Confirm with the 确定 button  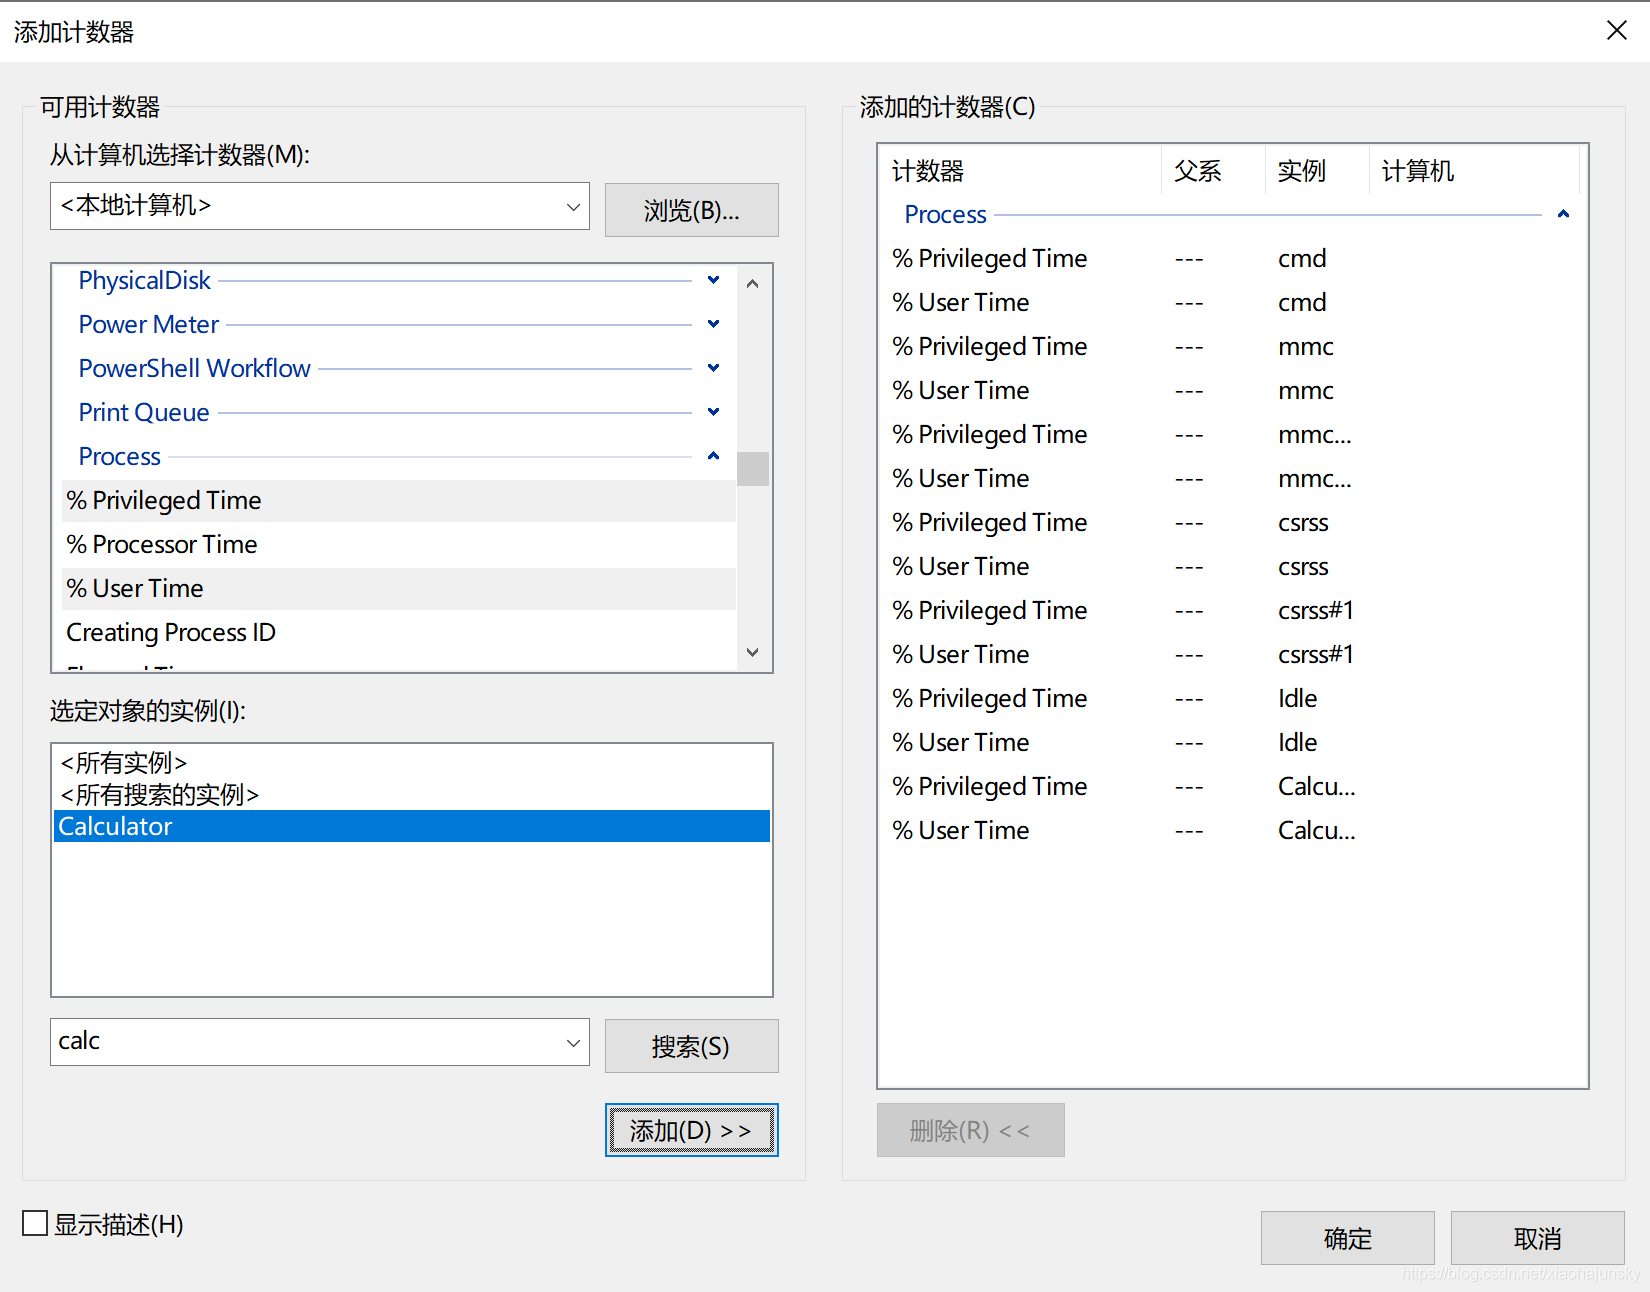(1347, 1238)
